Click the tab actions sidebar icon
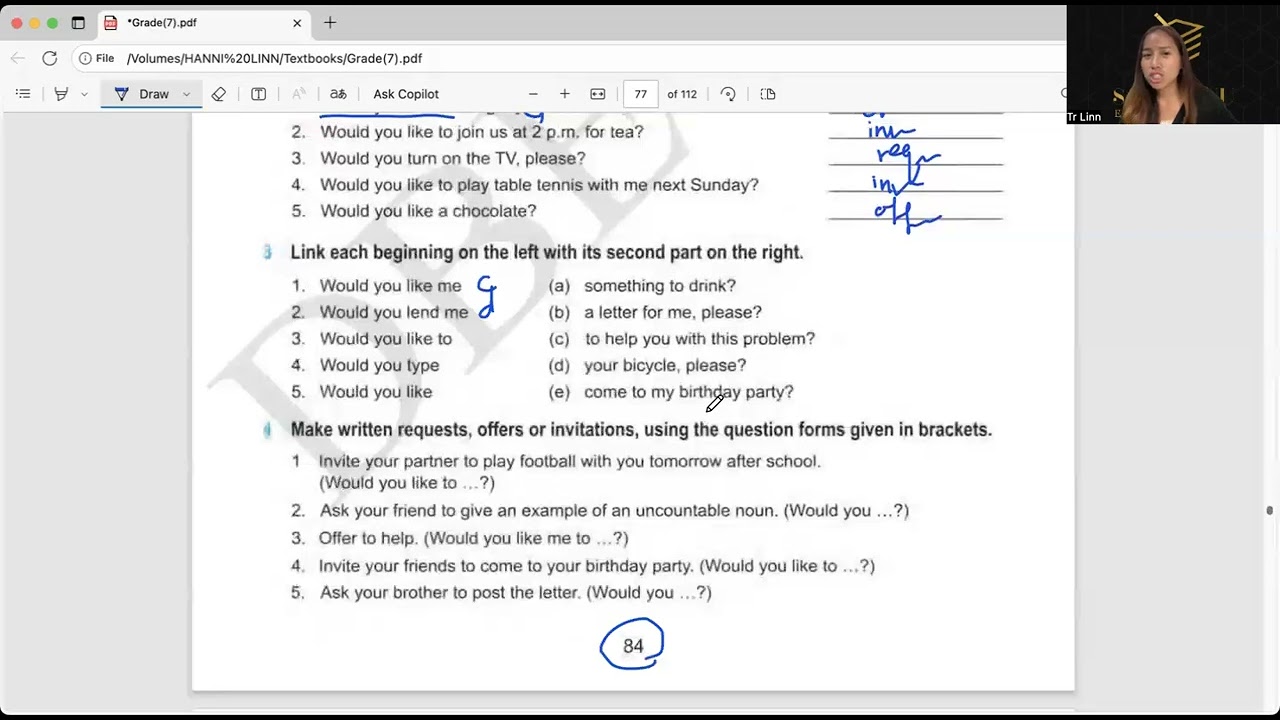Screen dimensions: 1280x720 click(78, 22)
